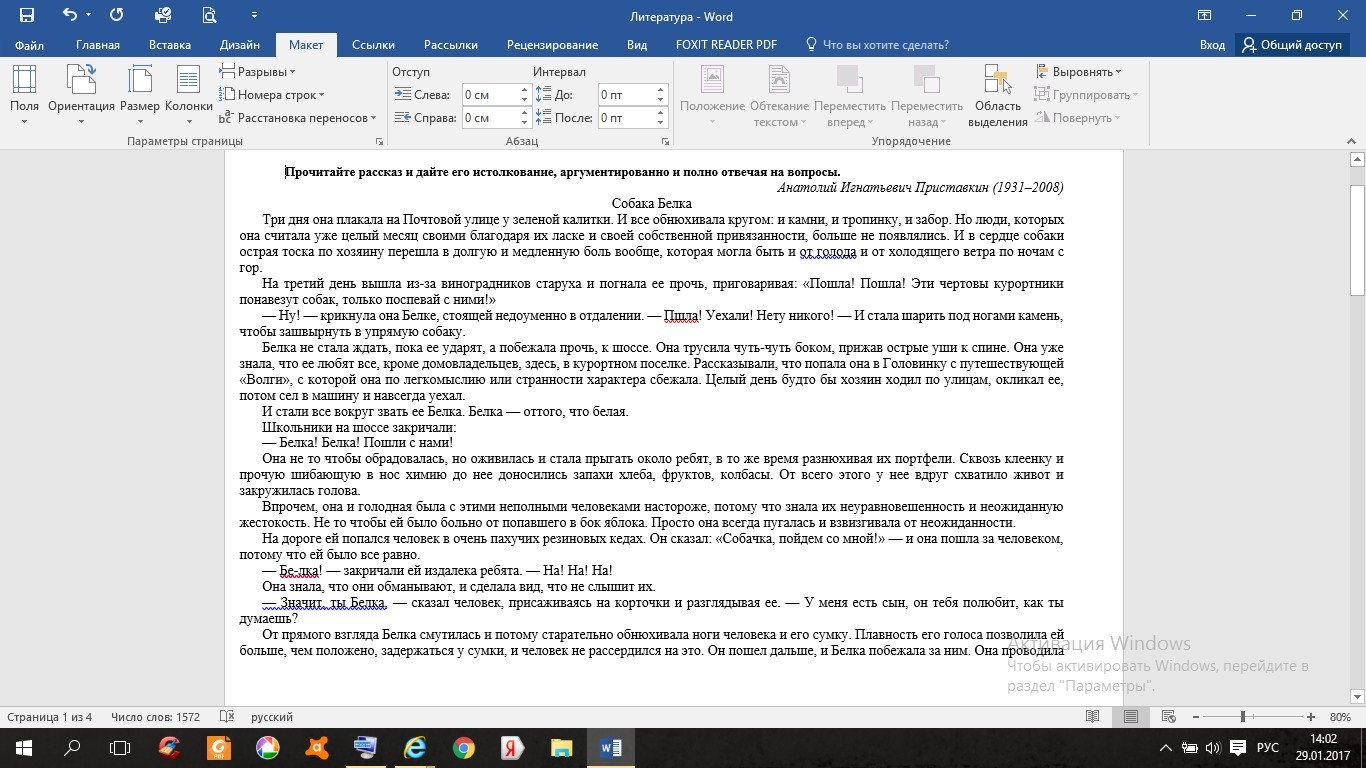This screenshot has width=1366, height=768.
Task: Switch to Web Layout view
Action: [1168, 717]
